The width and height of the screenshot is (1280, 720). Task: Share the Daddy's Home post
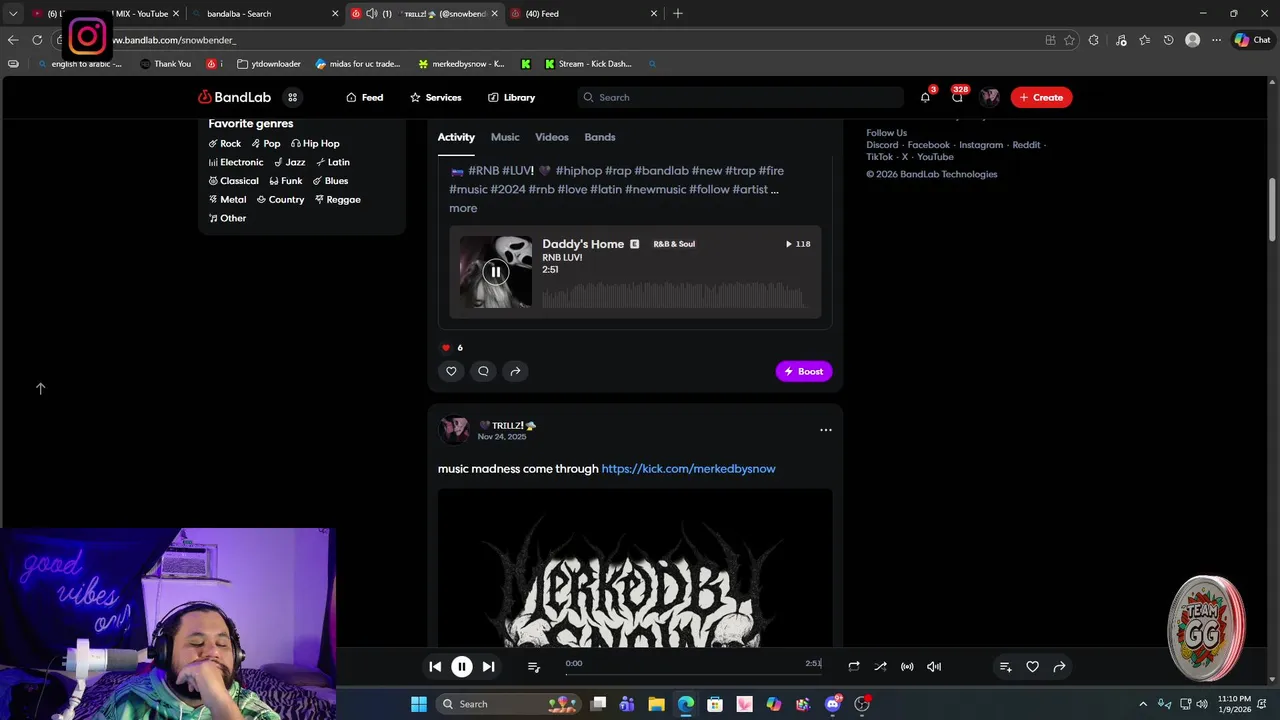click(515, 371)
